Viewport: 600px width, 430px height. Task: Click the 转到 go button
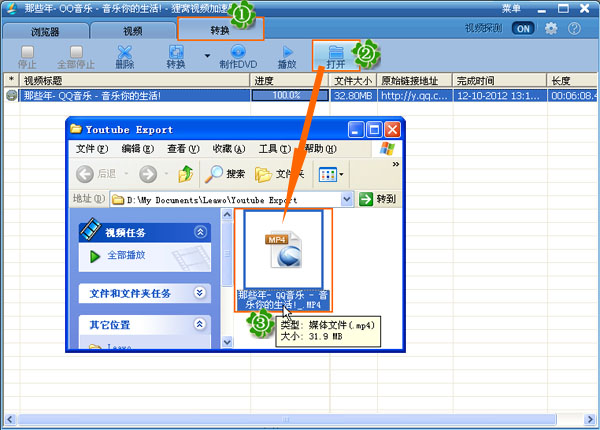pos(378,199)
